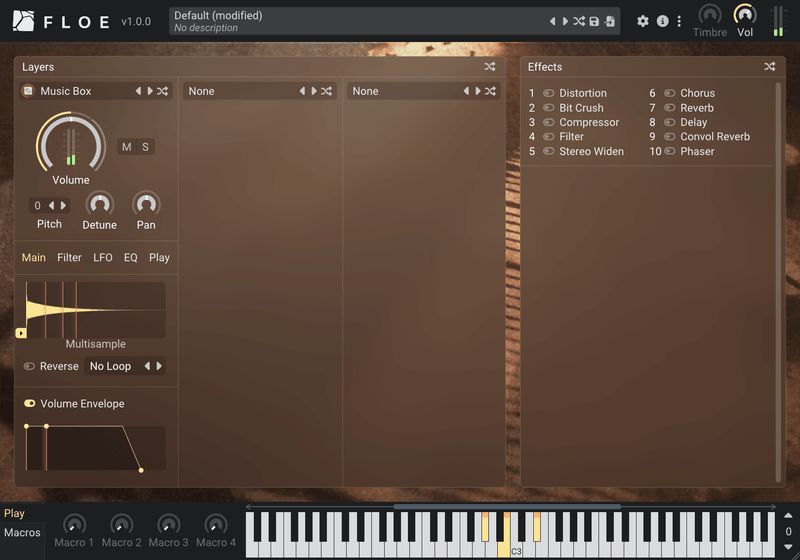
Task: Mute the Music Box layer
Action: tap(127, 147)
